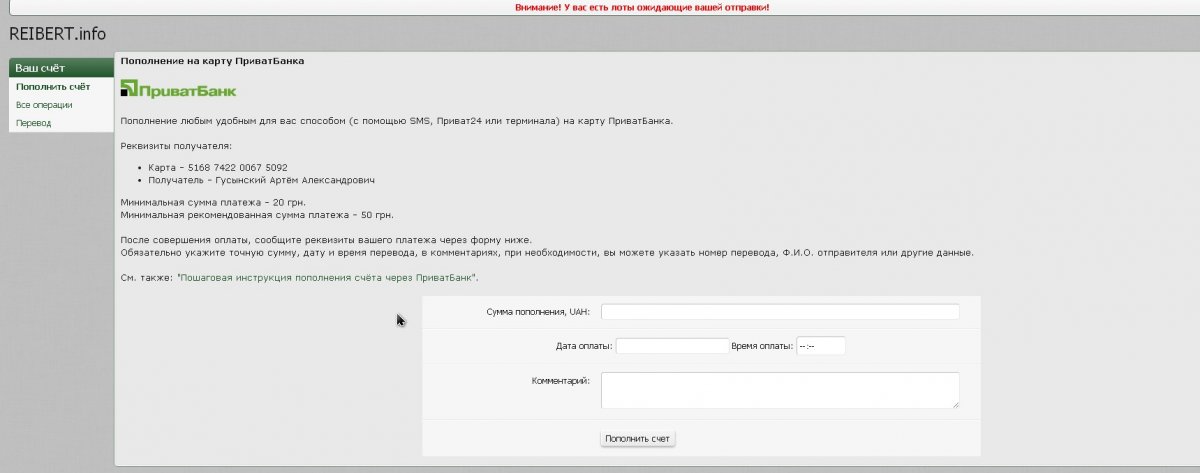The width and height of the screenshot is (1200, 473).
Task: Click the 'Комментарий:' label
Action: point(561,380)
